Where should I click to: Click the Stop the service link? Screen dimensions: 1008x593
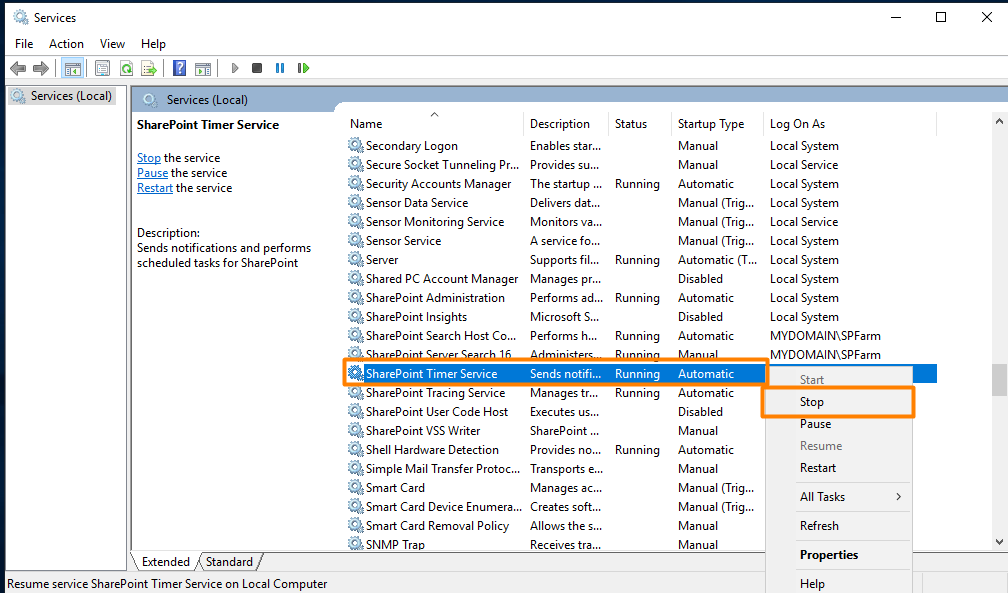148,158
